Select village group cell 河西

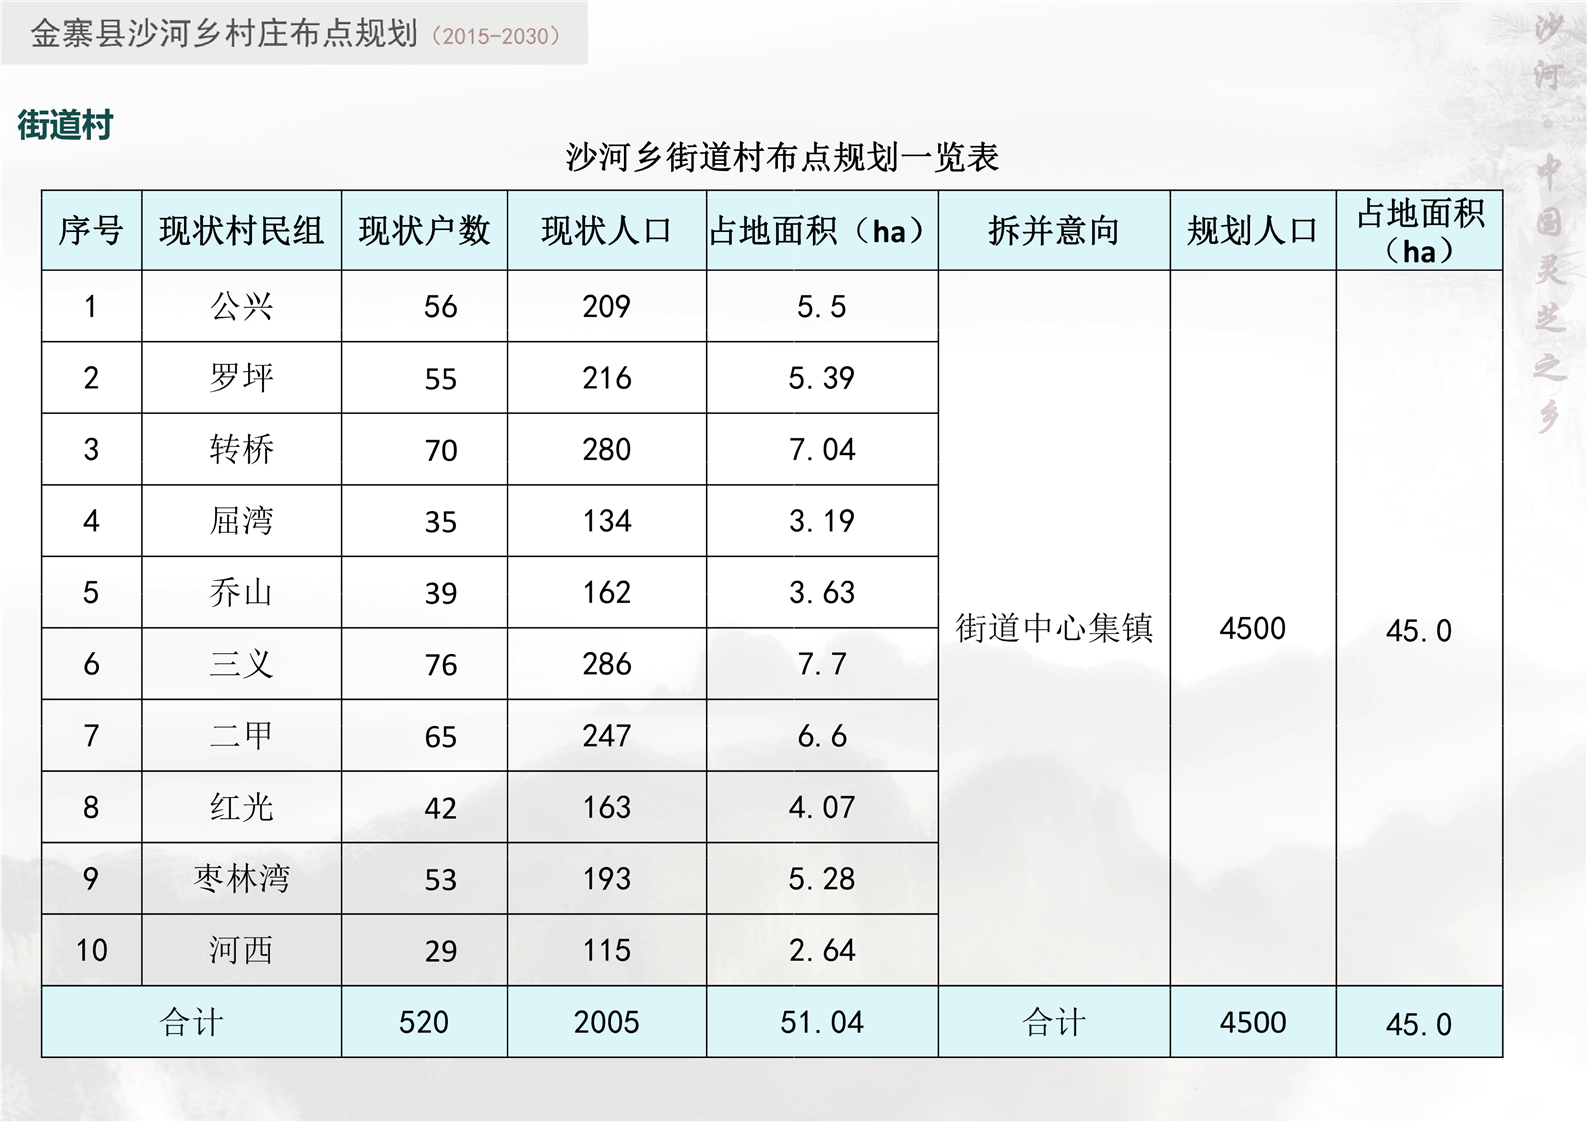click(241, 950)
